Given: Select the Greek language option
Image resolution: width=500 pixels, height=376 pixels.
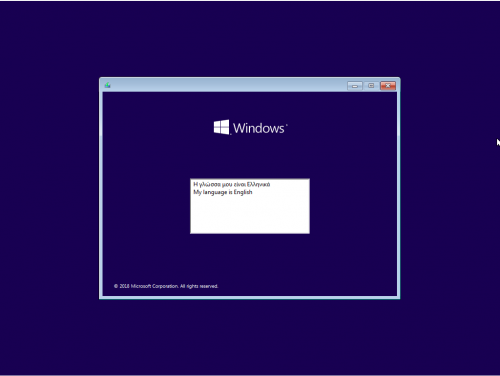Looking at the screenshot, I should [232, 184].
